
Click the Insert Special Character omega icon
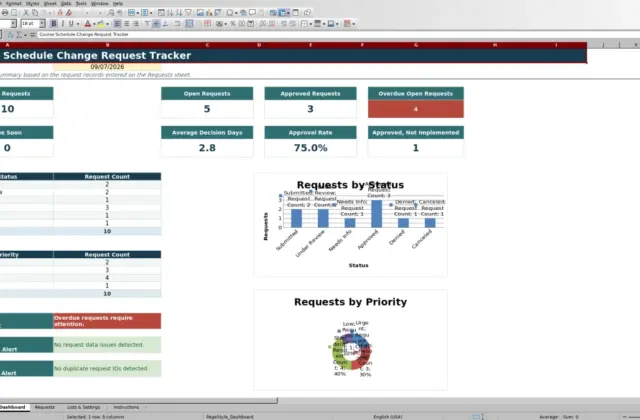point(230,13)
